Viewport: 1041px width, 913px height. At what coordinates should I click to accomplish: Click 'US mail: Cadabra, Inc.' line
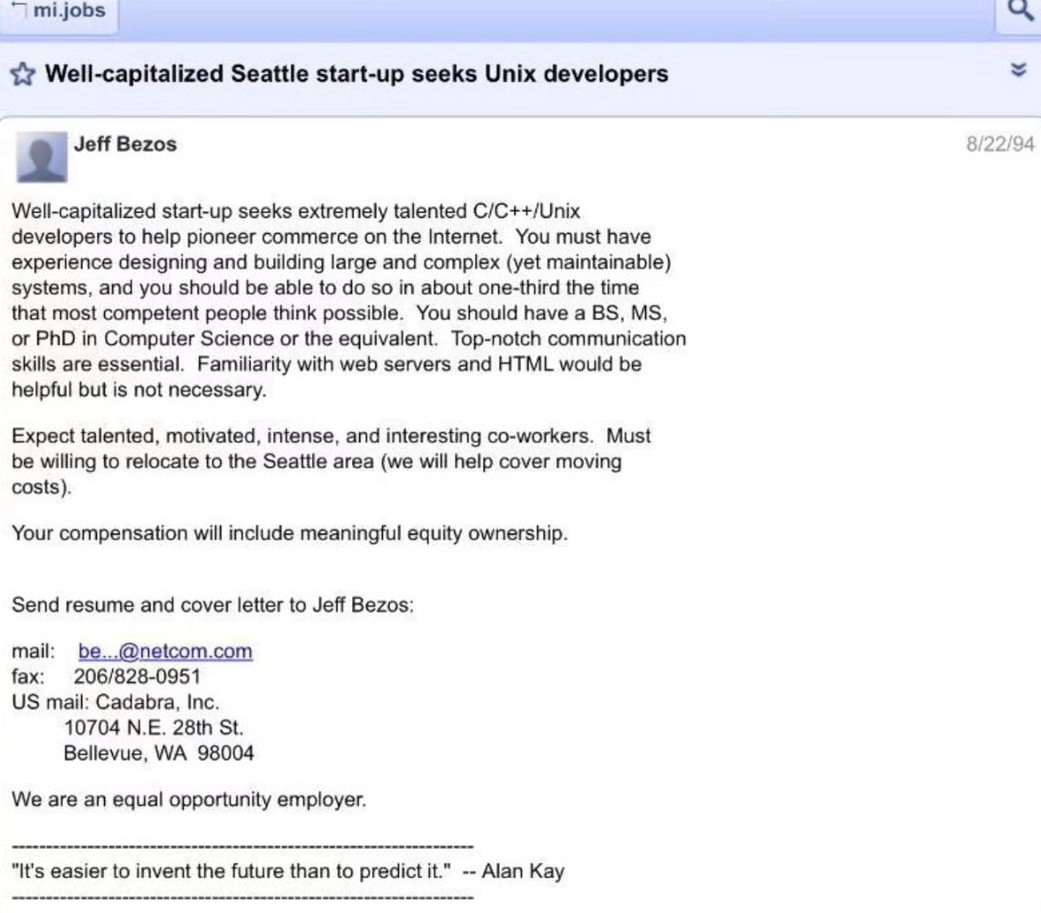tap(116, 702)
